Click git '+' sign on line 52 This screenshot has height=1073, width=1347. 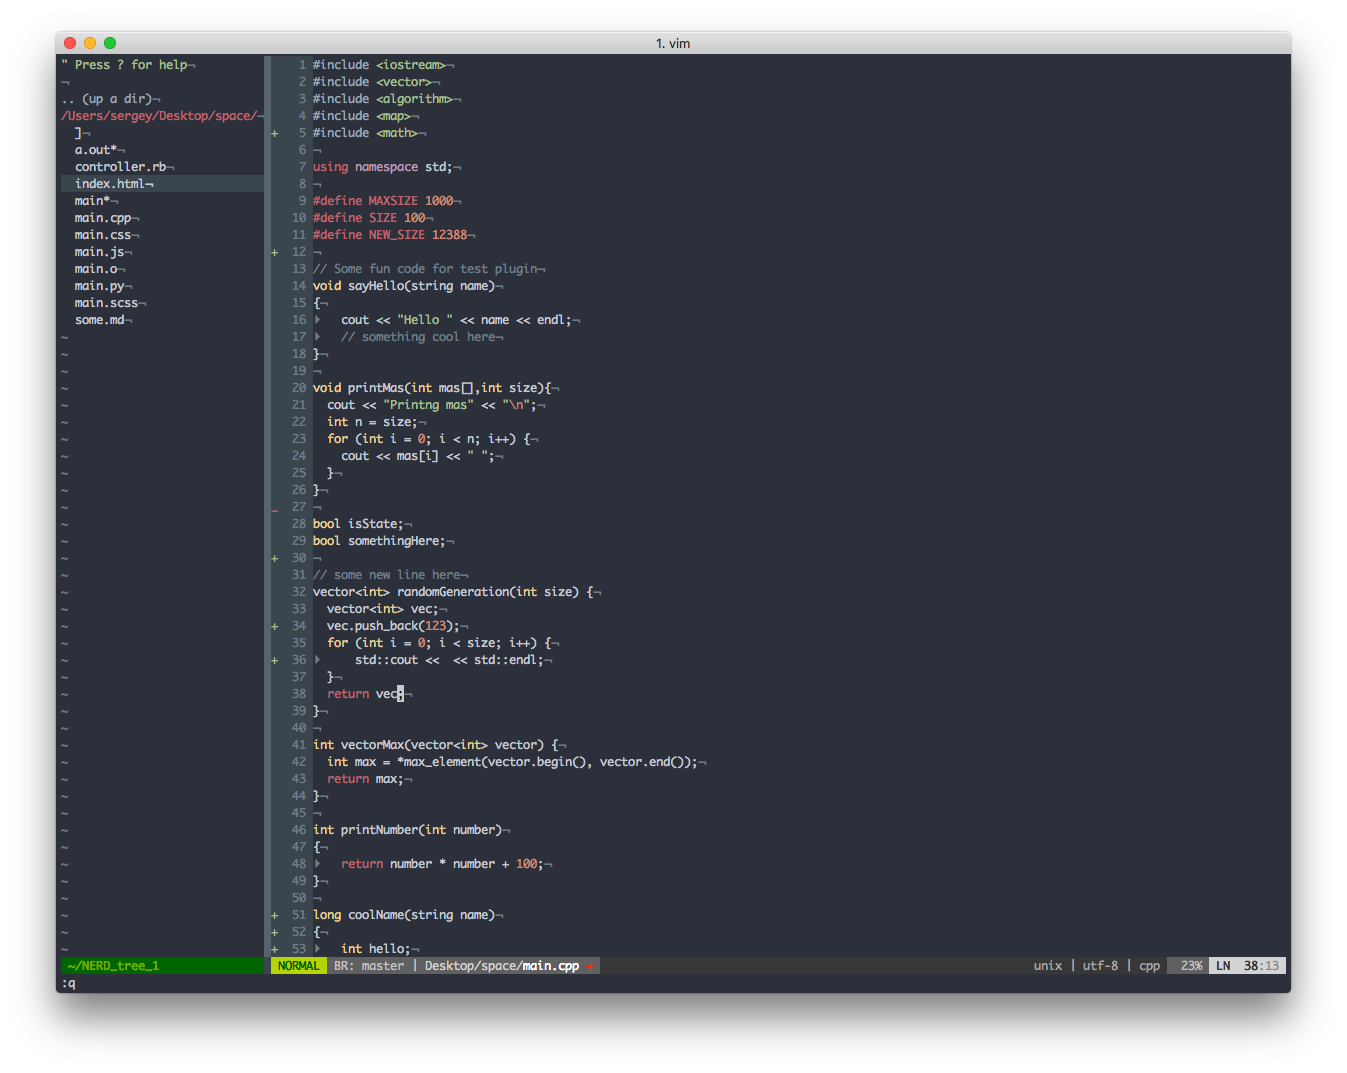pos(275,932)
